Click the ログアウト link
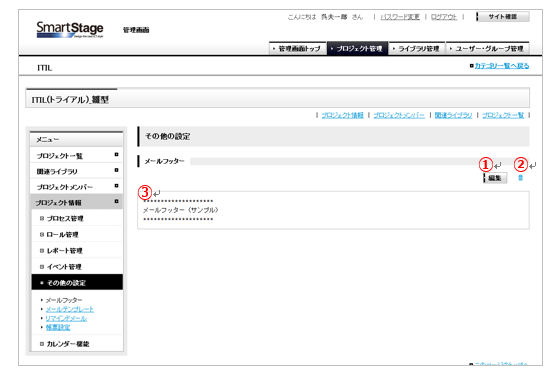Screen dimensions: 546x369 (444, 17)
